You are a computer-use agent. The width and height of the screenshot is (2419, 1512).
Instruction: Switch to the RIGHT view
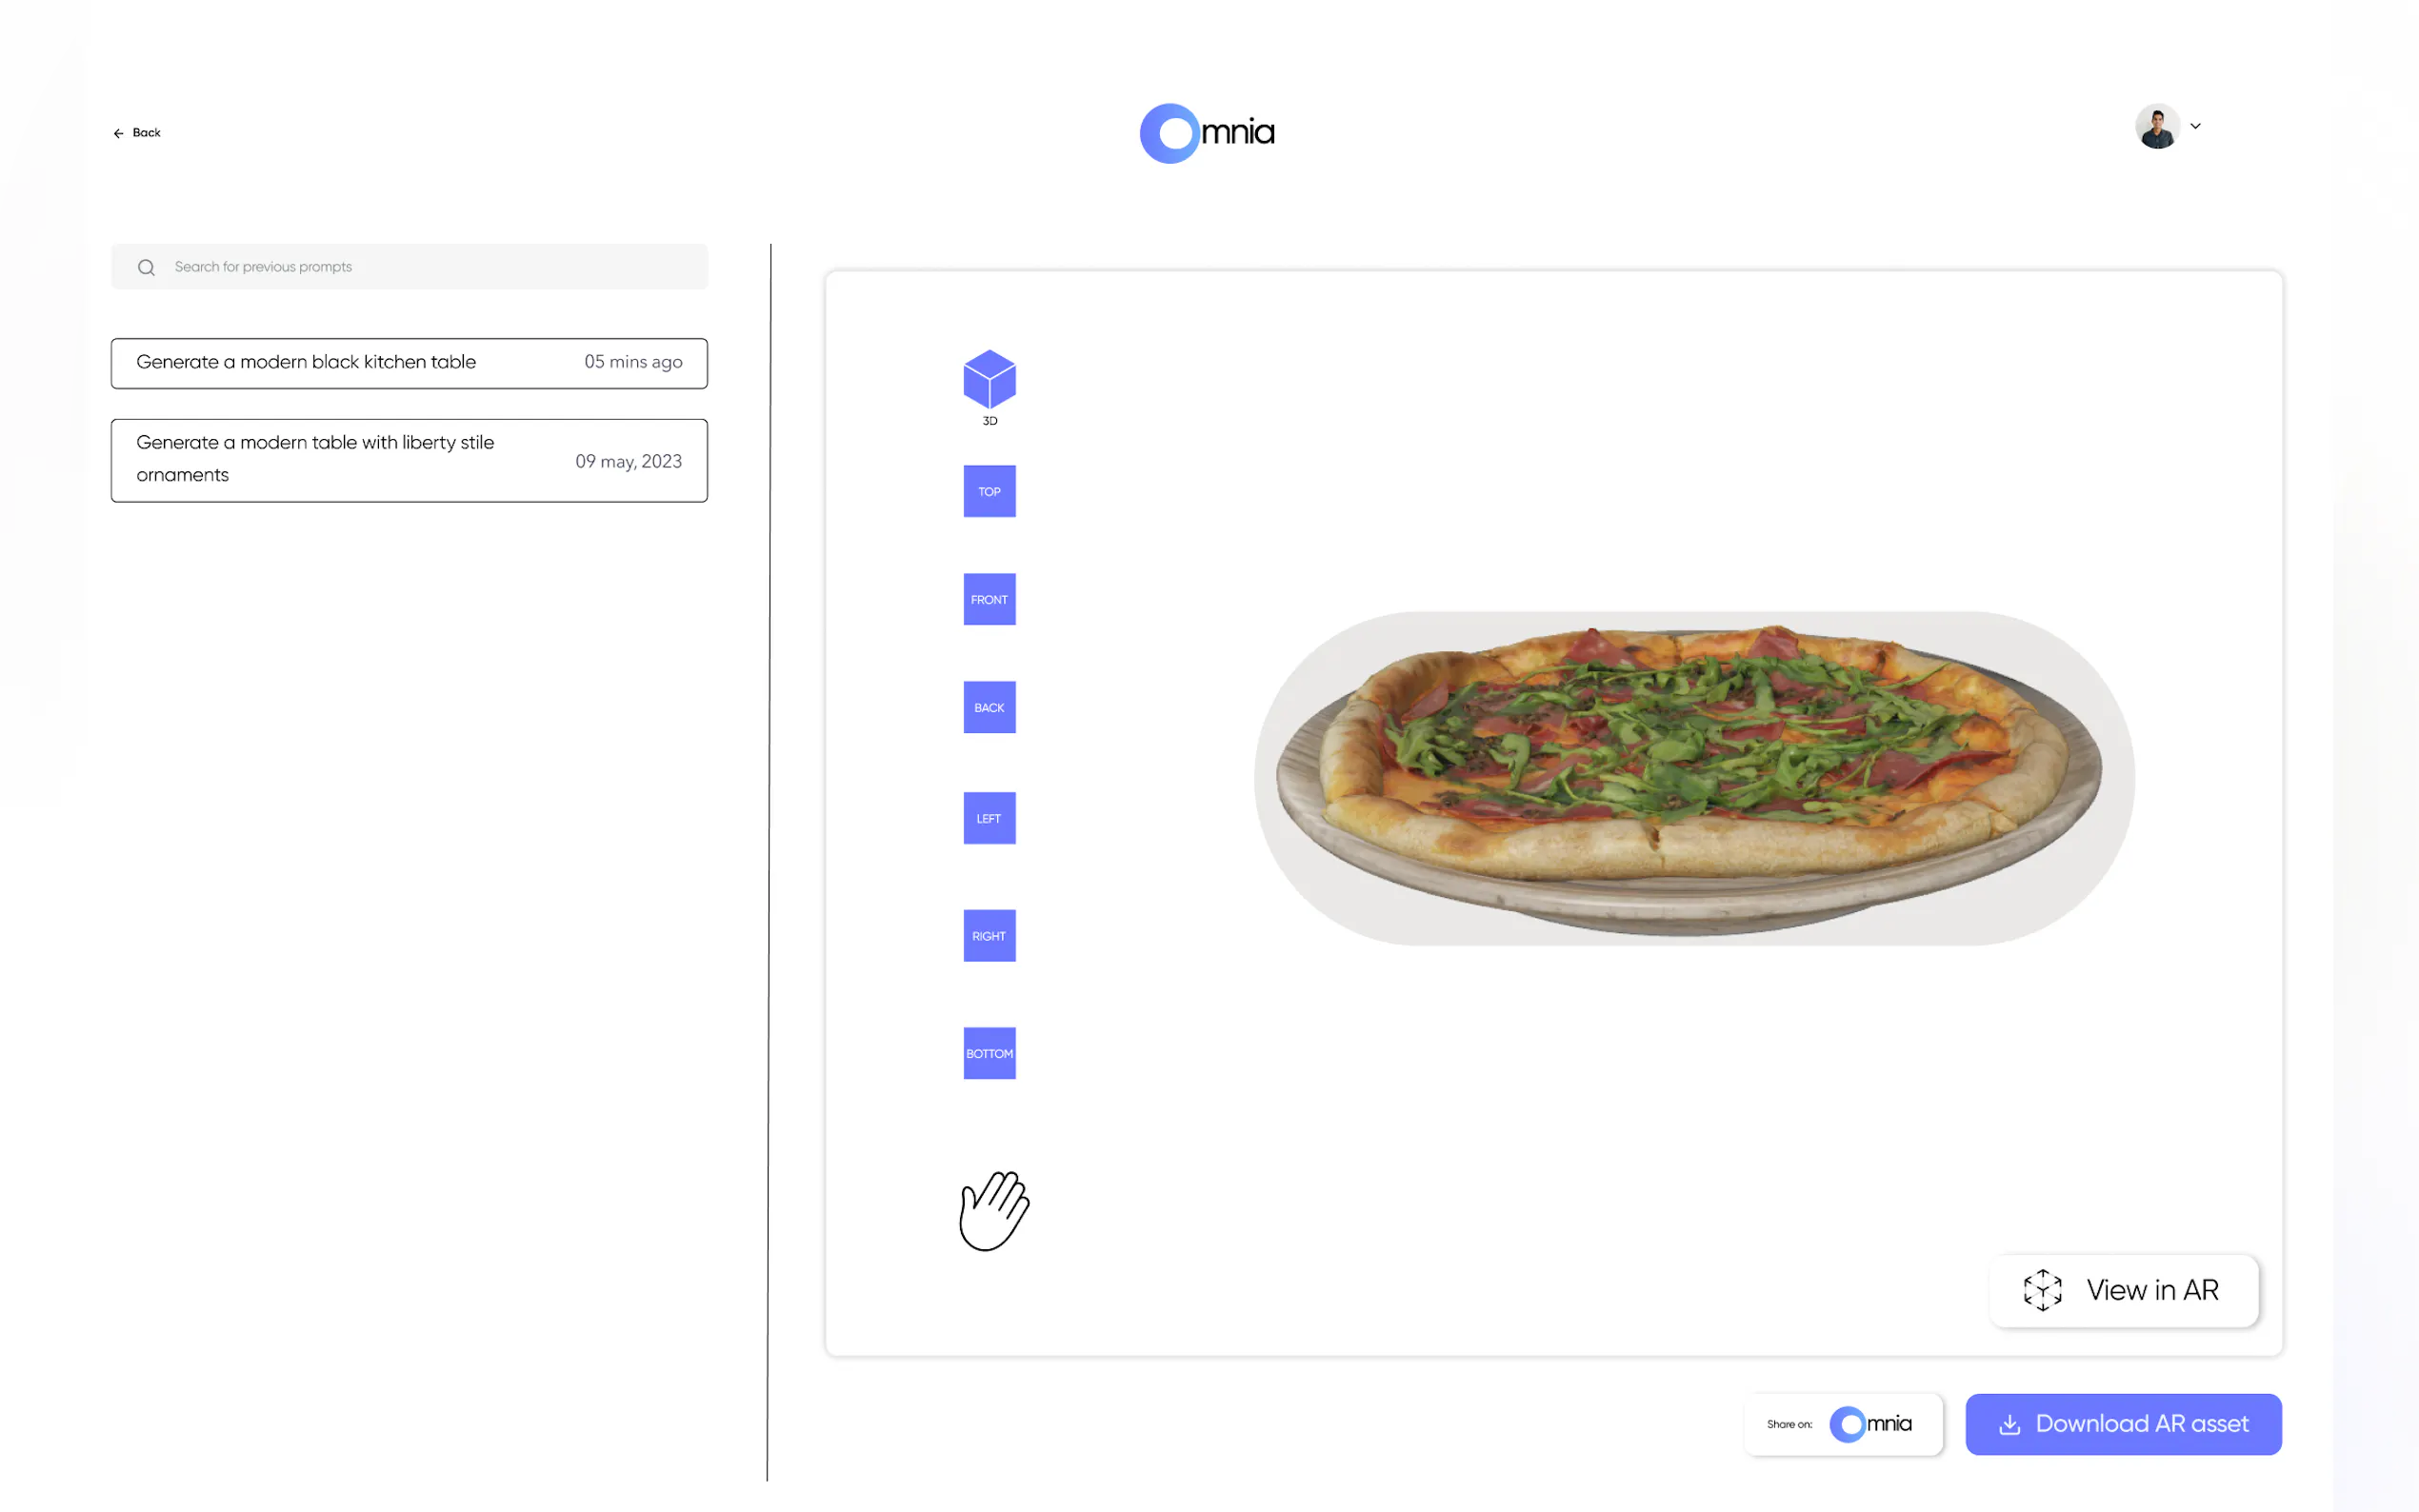pos(989,935)
